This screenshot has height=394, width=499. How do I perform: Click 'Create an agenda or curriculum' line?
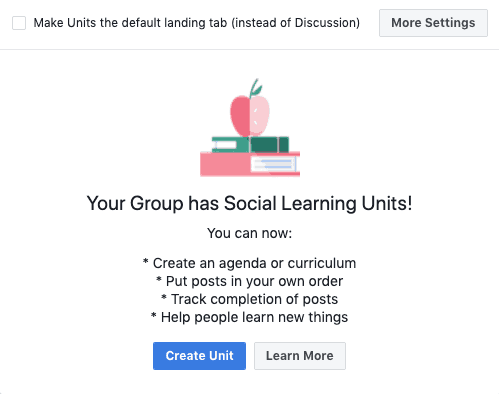click(x=249, y=263)
